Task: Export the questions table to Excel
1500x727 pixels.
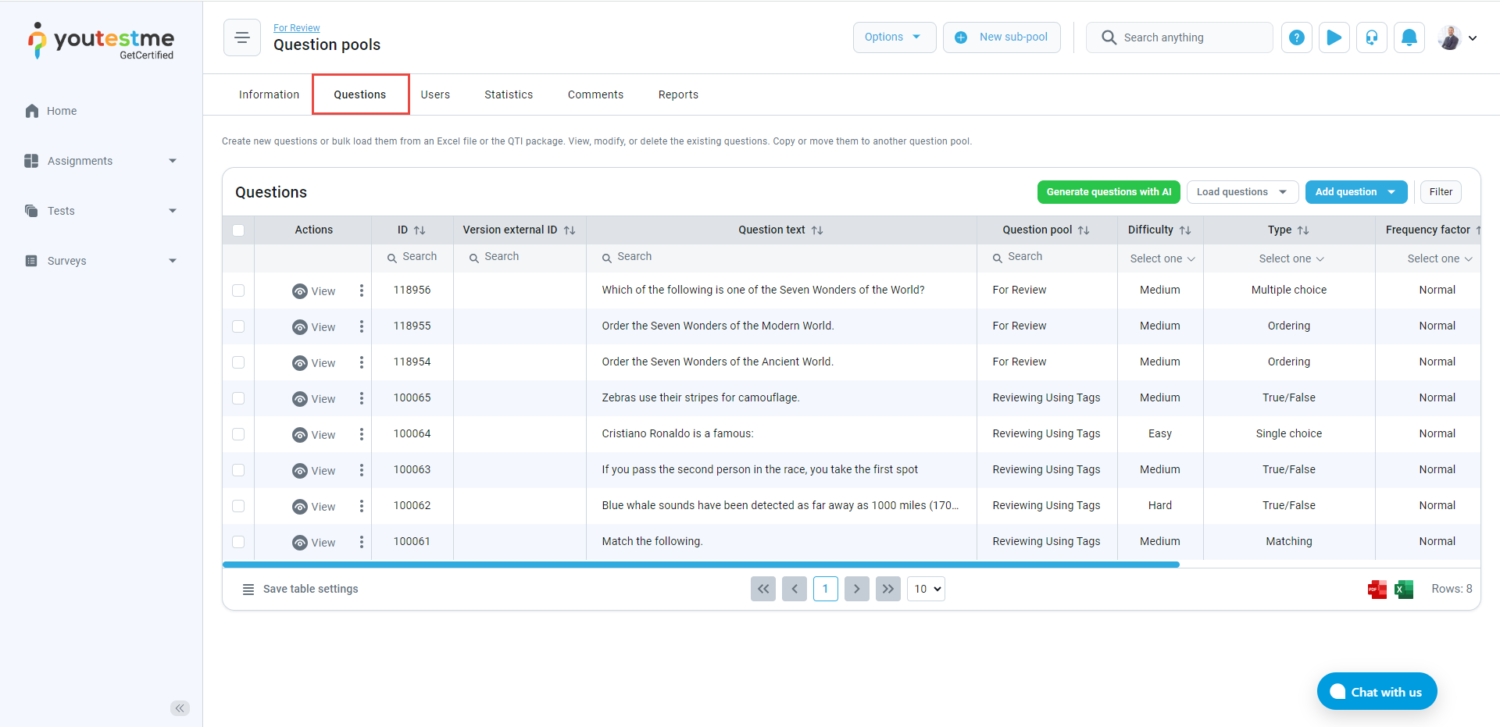Action: coord(1404,589)
